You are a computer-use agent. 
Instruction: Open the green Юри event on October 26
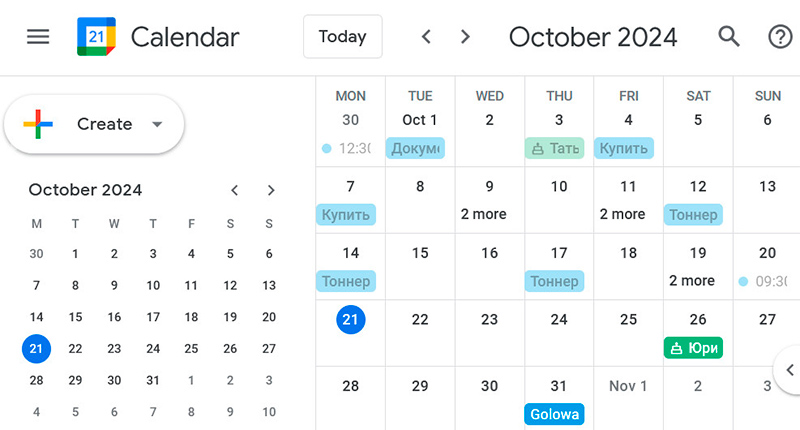click(x=692, y=348)
